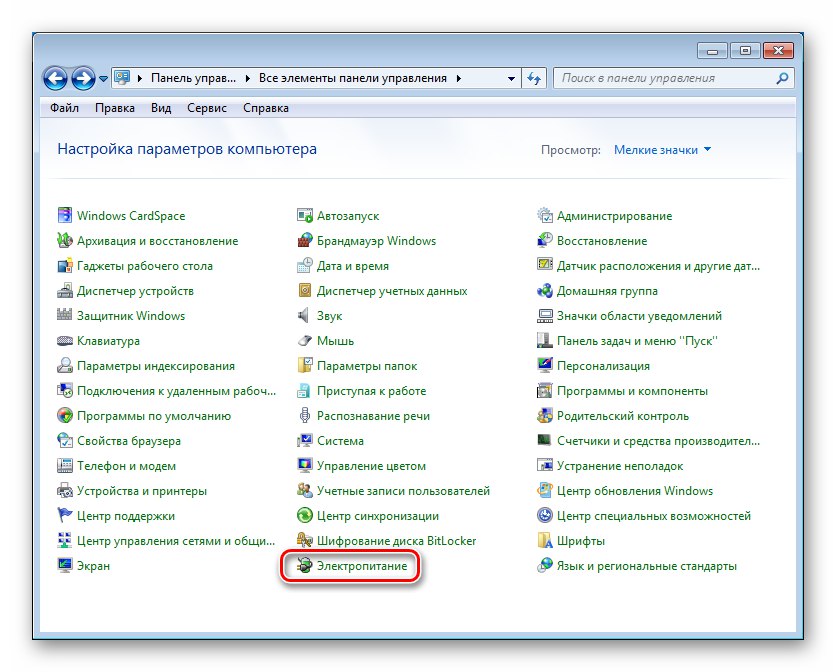Open the Справка menu

point(266,108)
